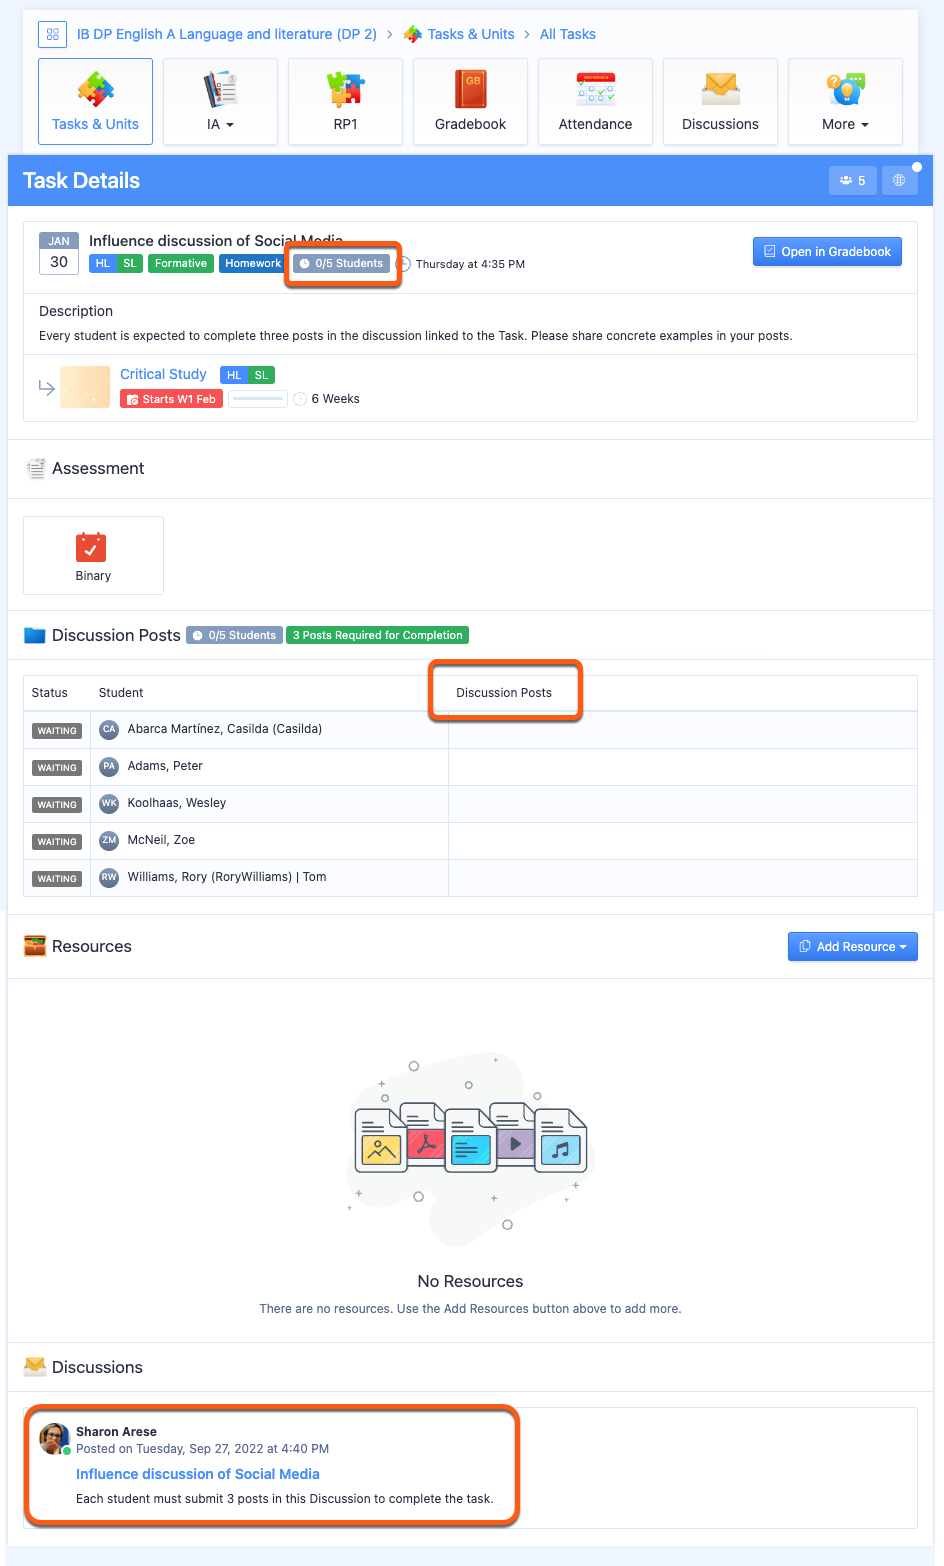The image size is (944, 1566).
Task: Select the Binary assessment calendar icon
Action: 91,547
